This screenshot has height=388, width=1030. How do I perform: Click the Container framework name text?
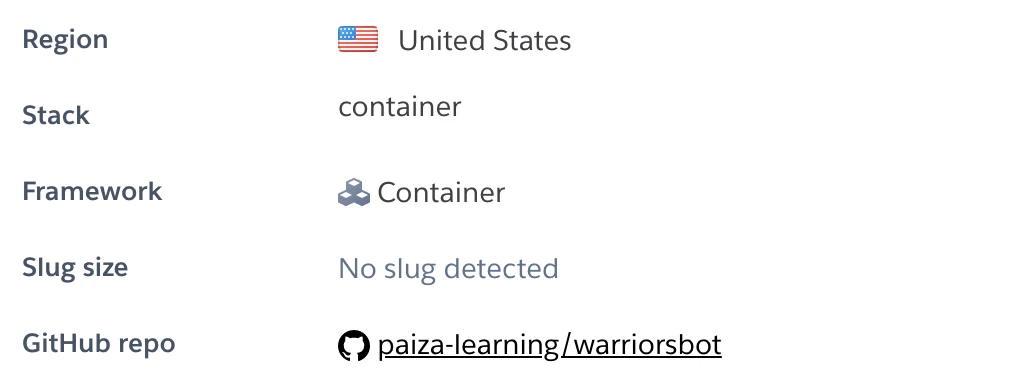441,193
